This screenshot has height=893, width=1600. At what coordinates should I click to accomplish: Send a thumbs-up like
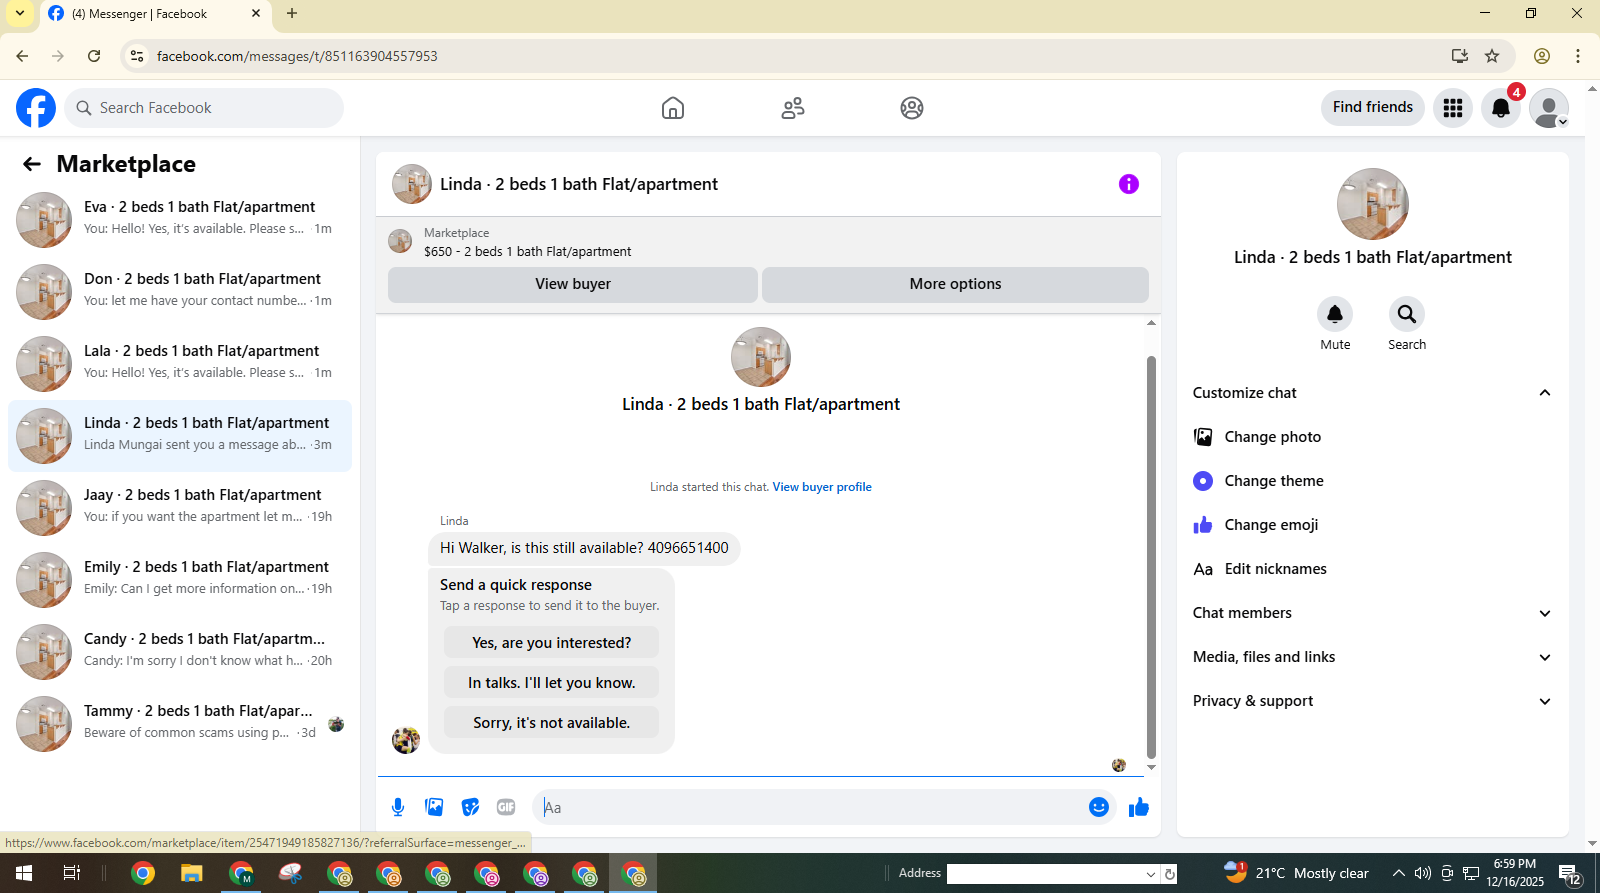click(1139, 807)
